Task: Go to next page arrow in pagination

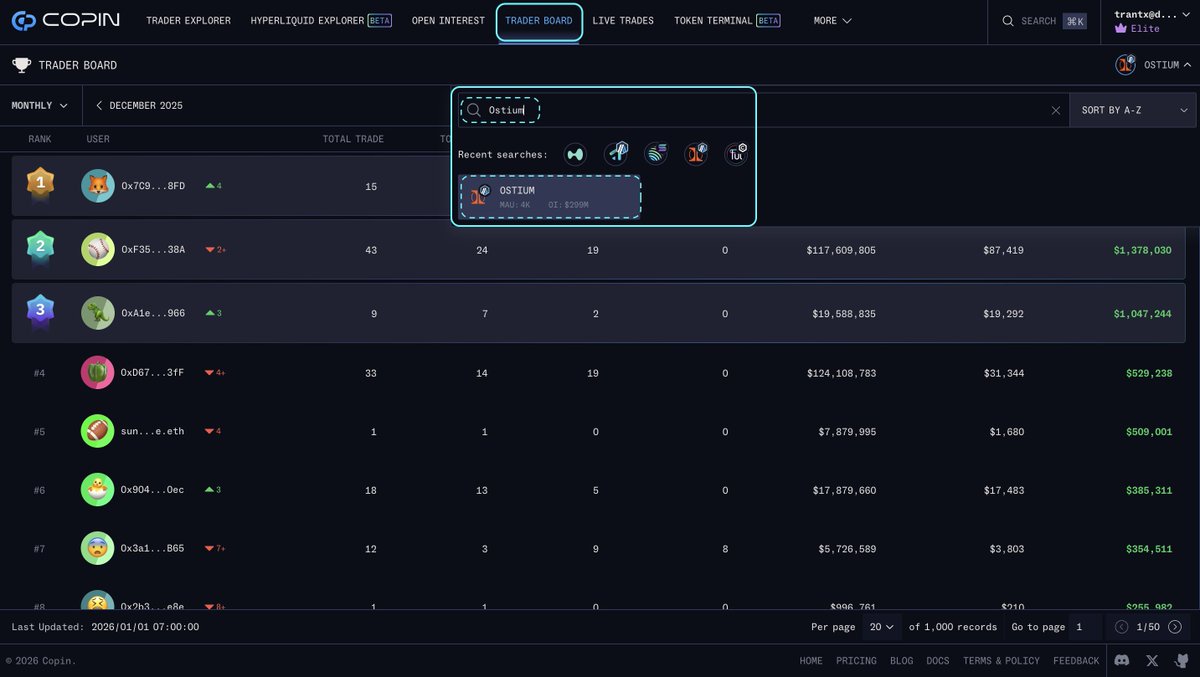Action: [1175, 627]
